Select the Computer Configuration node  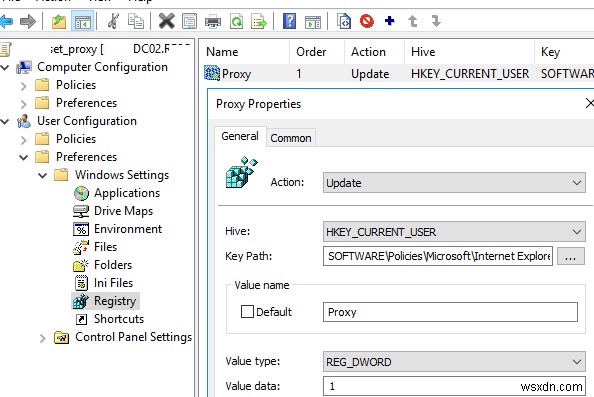click(102, 67)
